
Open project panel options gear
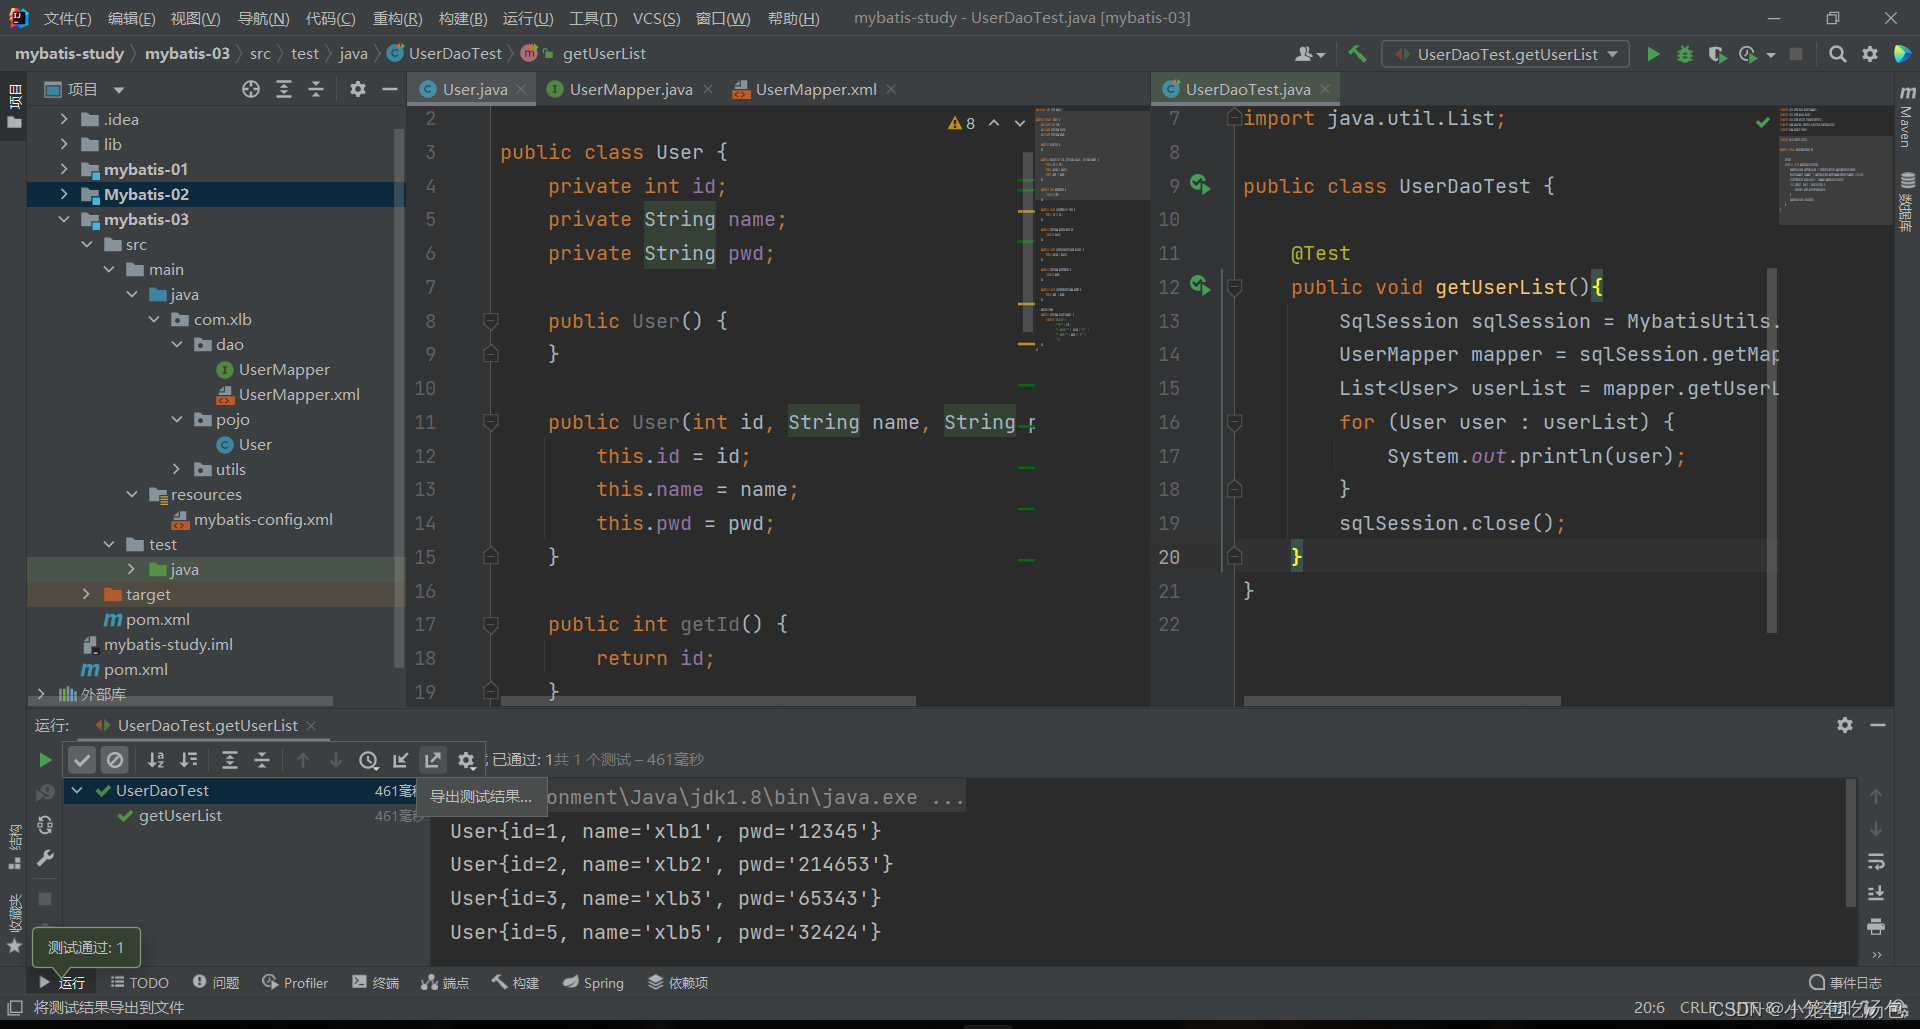pyautogui.click(x=357, y=89)
